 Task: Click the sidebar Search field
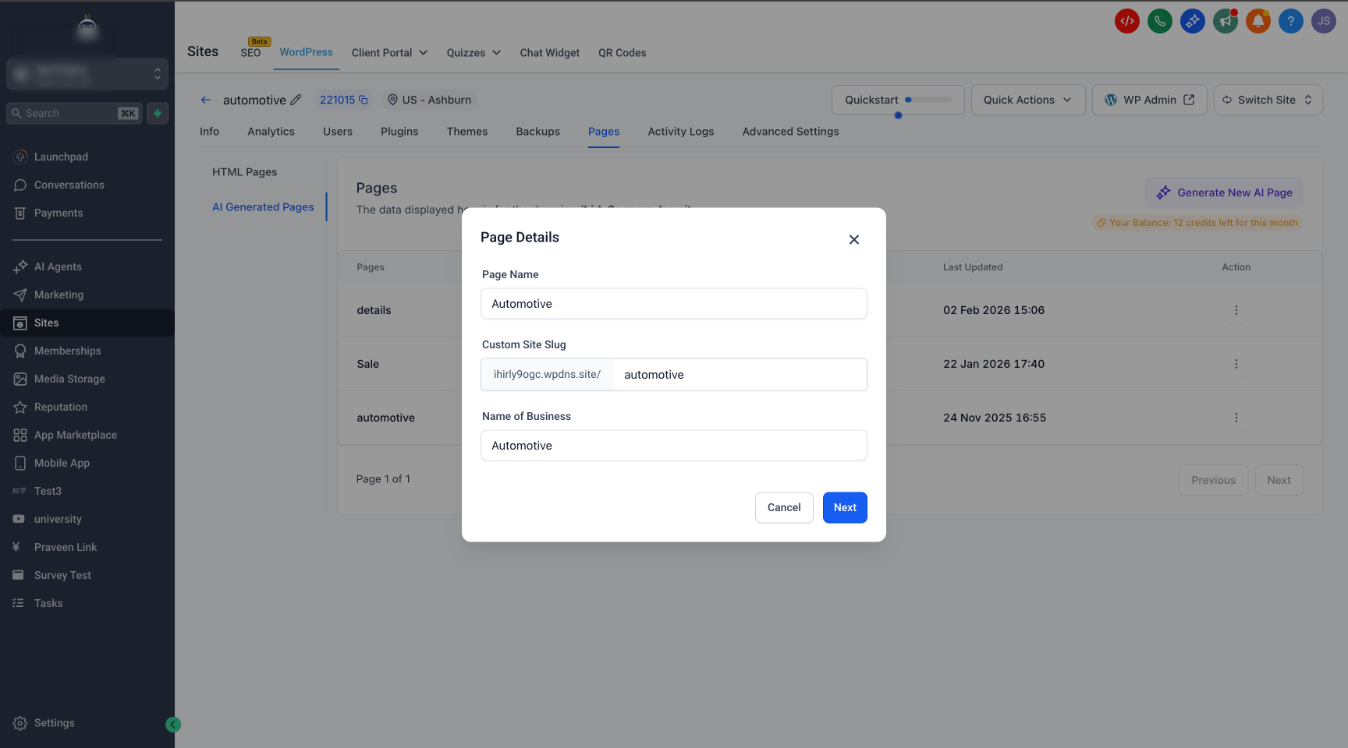click(x=73, y=113)
